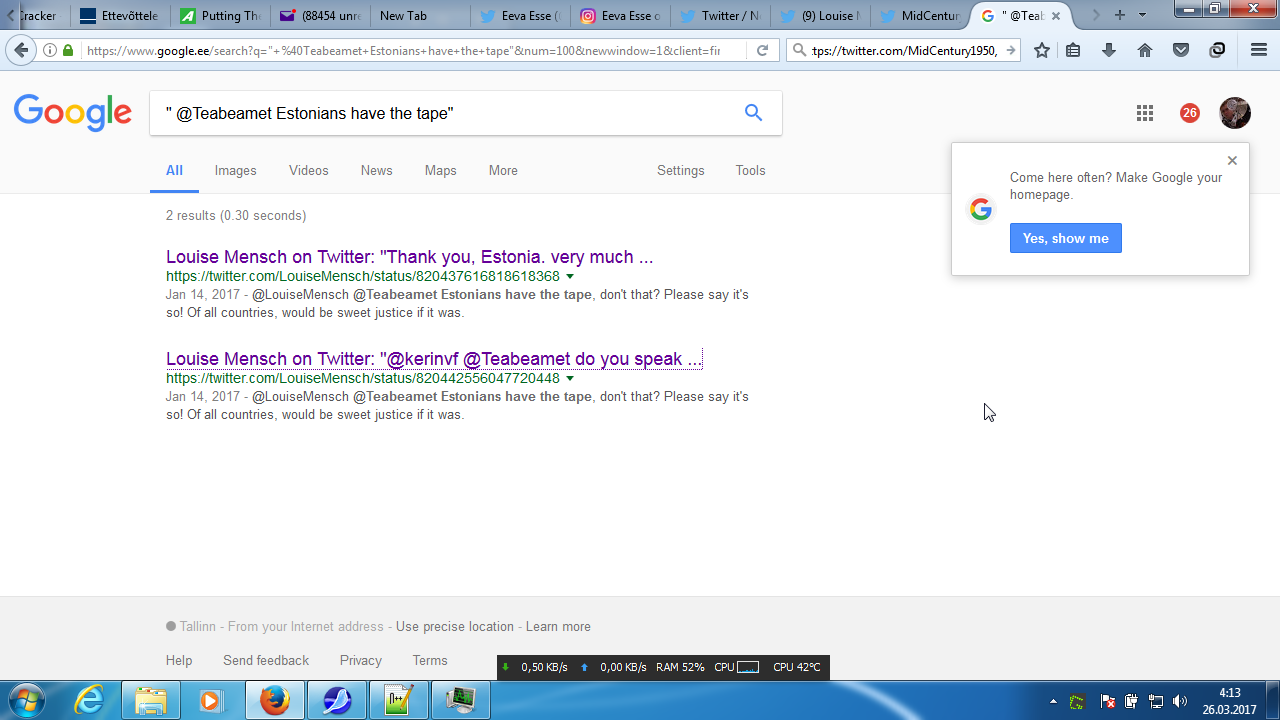Click Use precise location link
The image size is (1280, 720).
click(x=455, y=627)
